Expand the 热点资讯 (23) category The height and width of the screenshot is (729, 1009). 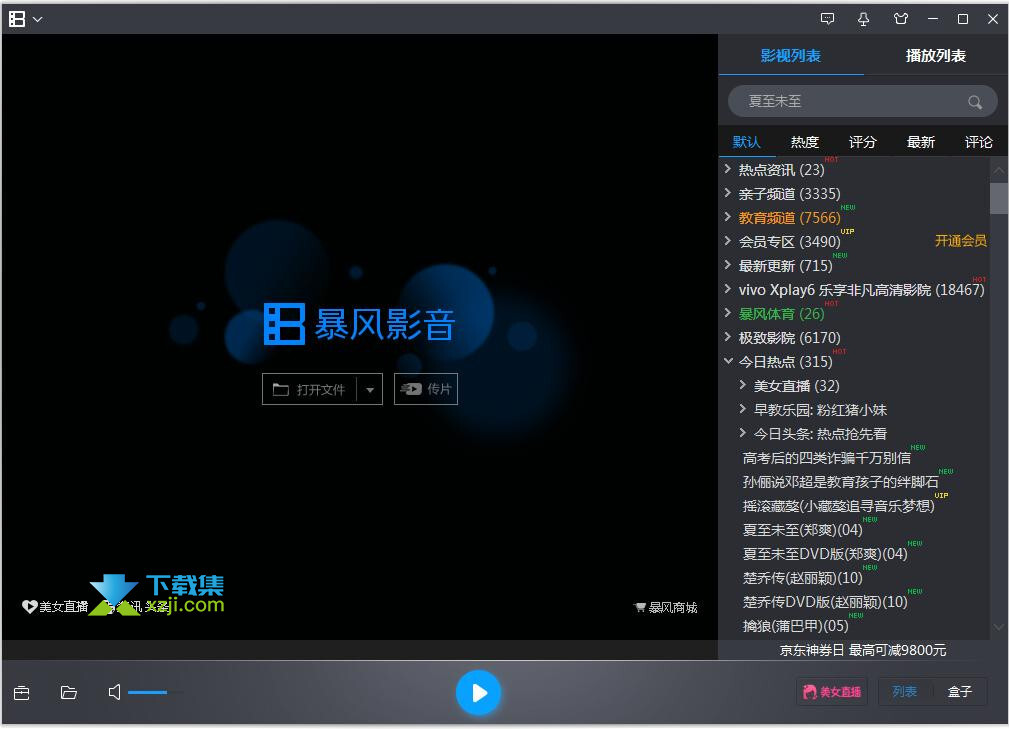tap(728, 169)
